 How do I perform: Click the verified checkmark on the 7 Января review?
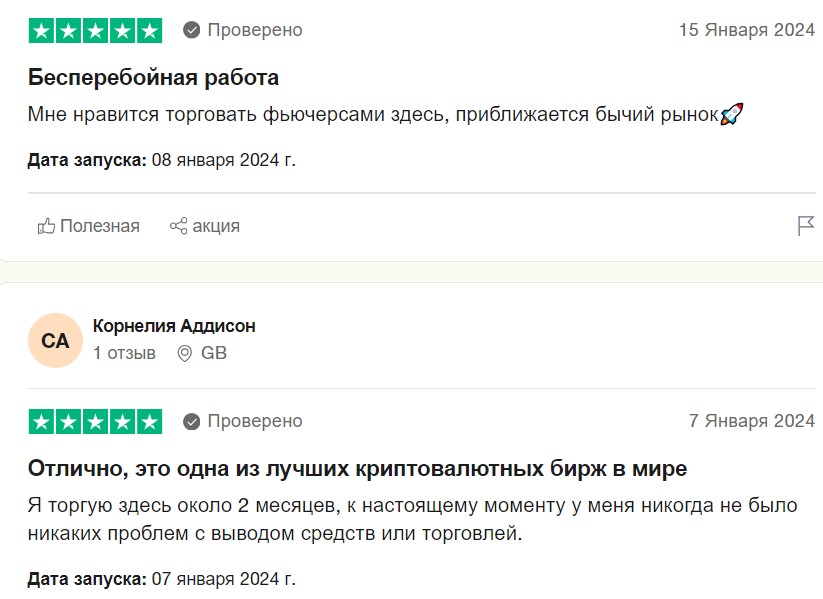(192, 422)
